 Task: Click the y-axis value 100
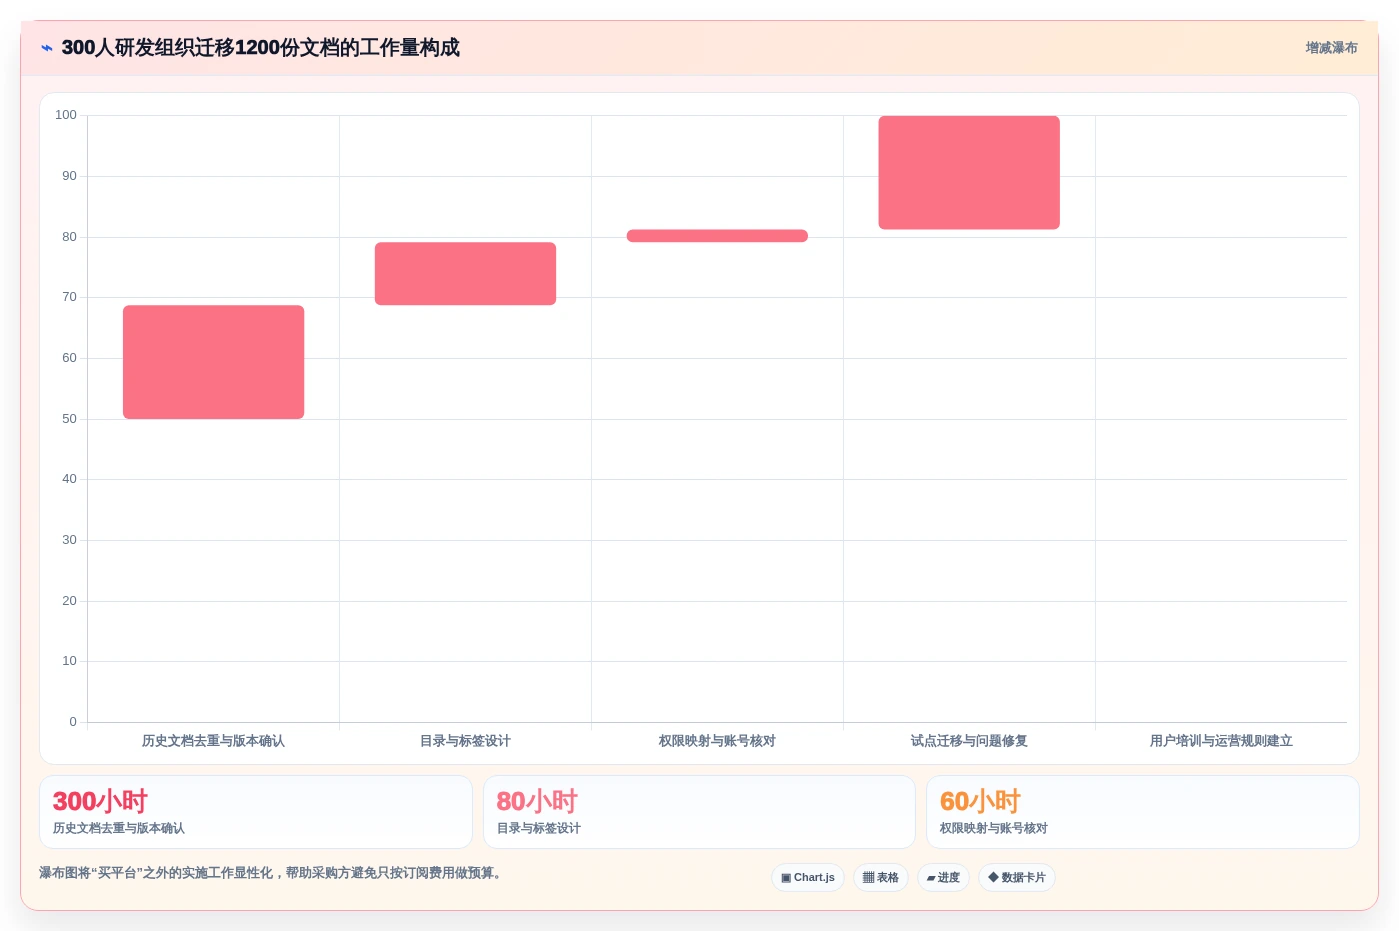click(66, 115)
